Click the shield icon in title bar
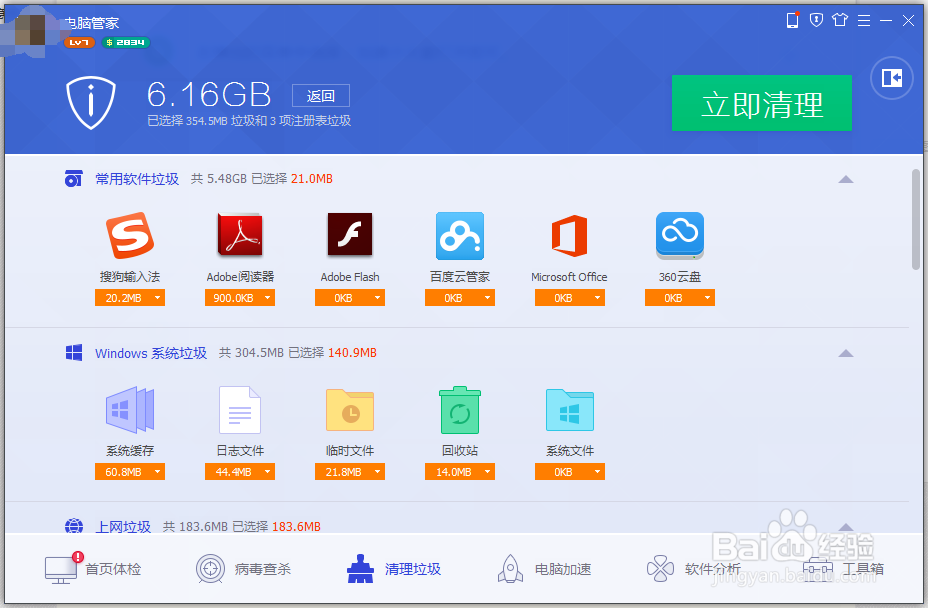This screenshot has width=928, height=608. [x=816, y=20]
